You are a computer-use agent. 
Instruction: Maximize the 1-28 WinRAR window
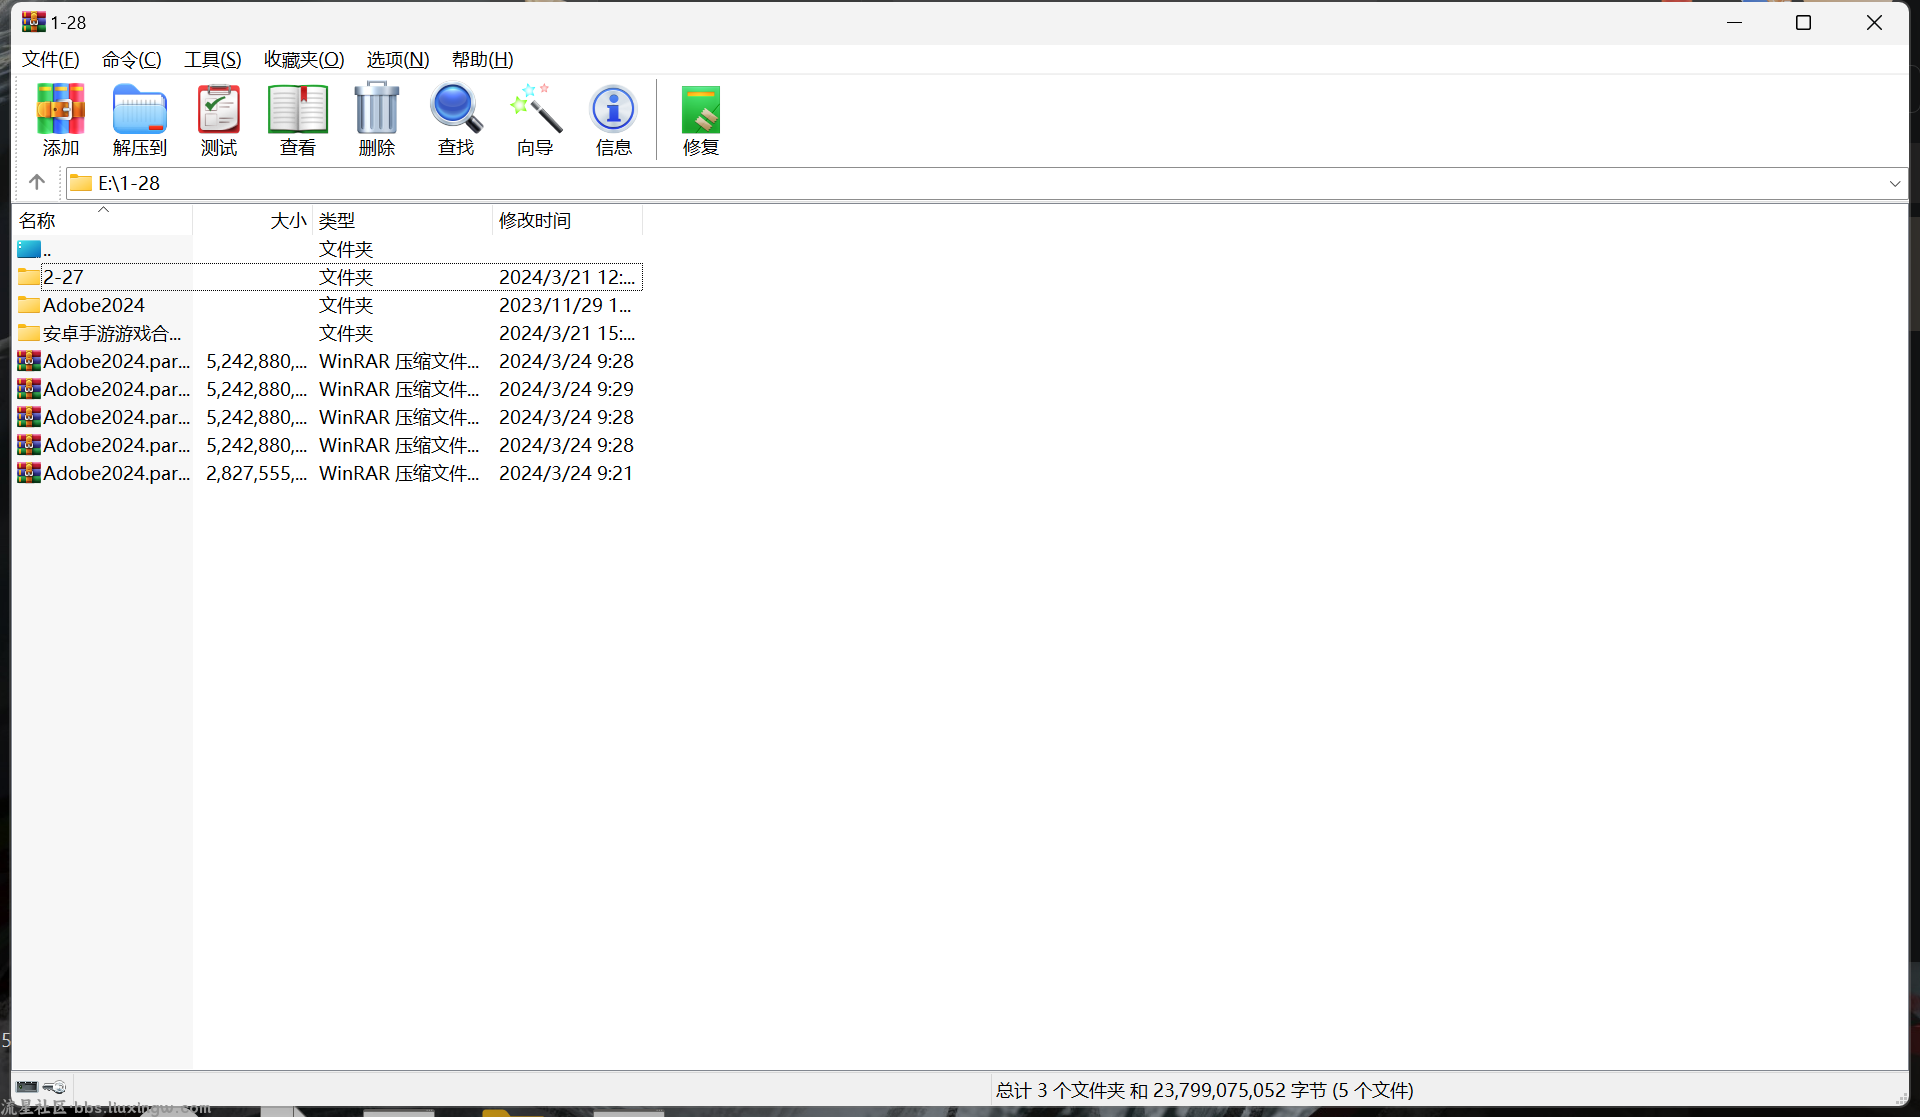coord(1804,22)
